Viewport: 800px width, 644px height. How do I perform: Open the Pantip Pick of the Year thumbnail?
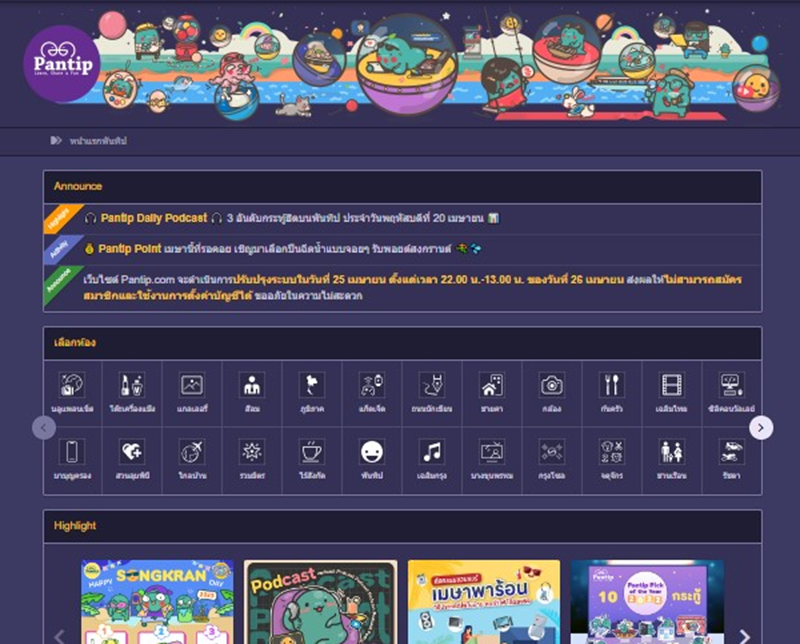[646, 602]
